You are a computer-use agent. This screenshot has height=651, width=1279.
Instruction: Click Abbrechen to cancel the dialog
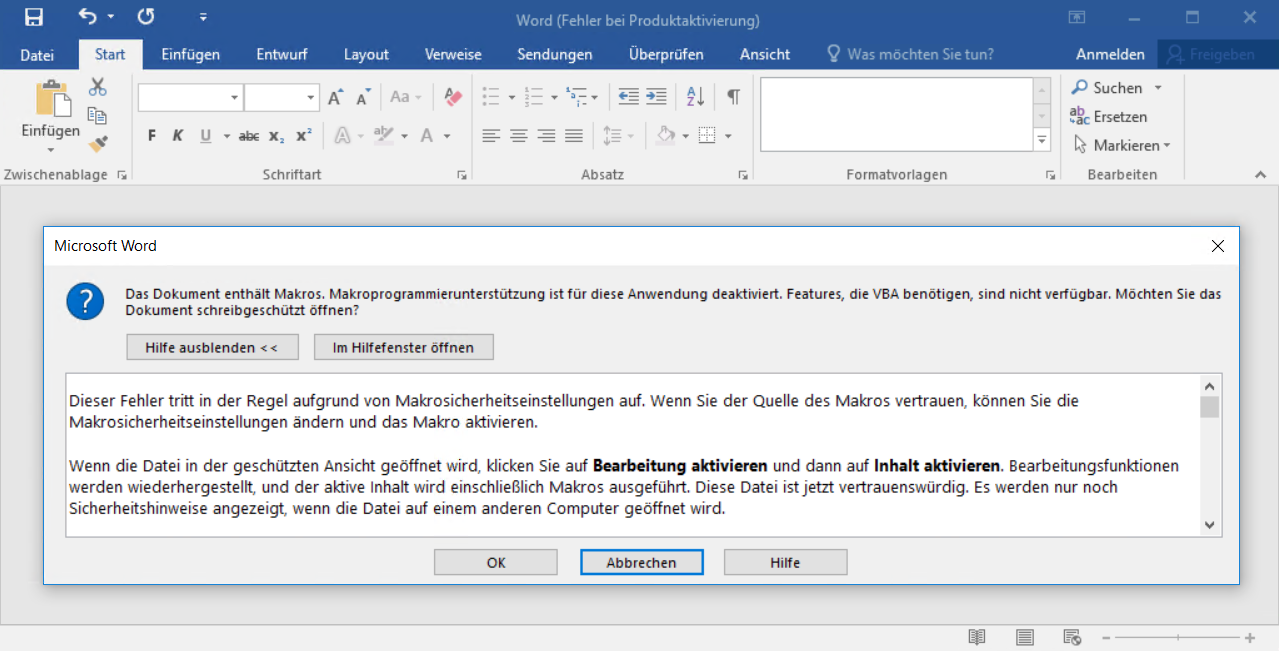pyautogui.click(x=641, y=562)
